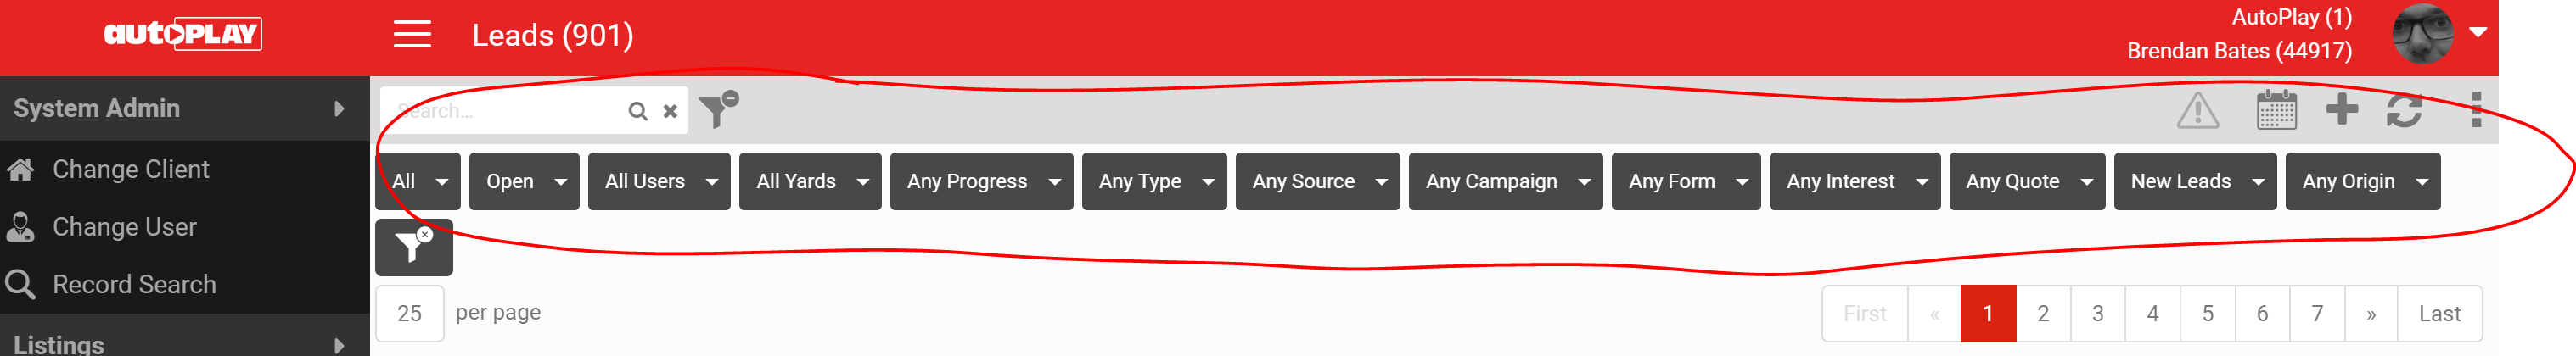The height and width of the screenshot is (356, 2576).
Task: Click the per page number field
Action: click(410, 313)
